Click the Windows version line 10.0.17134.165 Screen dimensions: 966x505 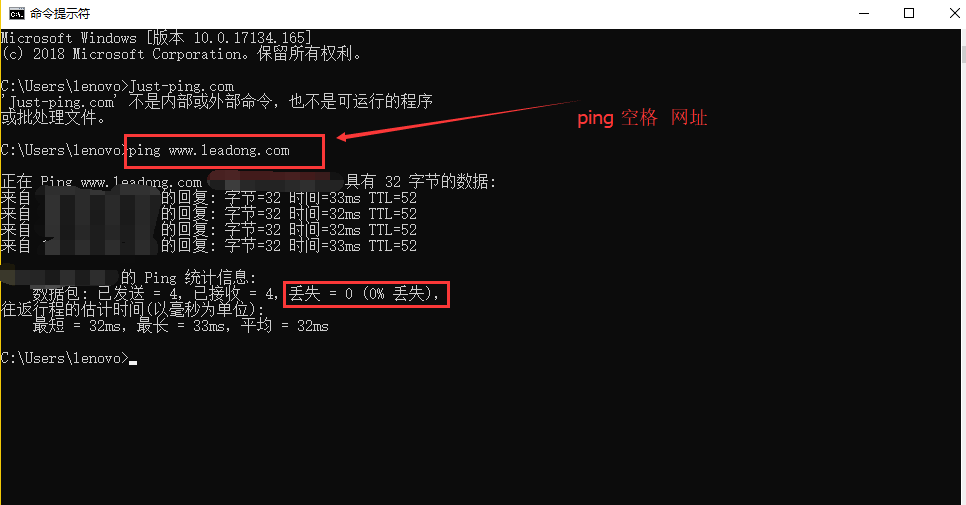(156, 38)
